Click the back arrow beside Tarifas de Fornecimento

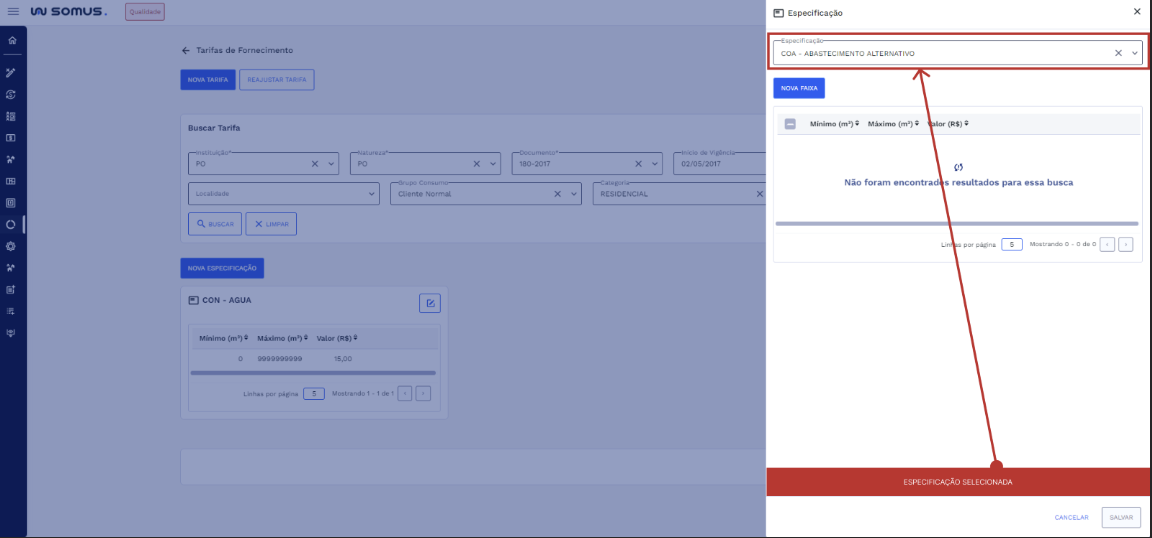click(x=185, y=50)
